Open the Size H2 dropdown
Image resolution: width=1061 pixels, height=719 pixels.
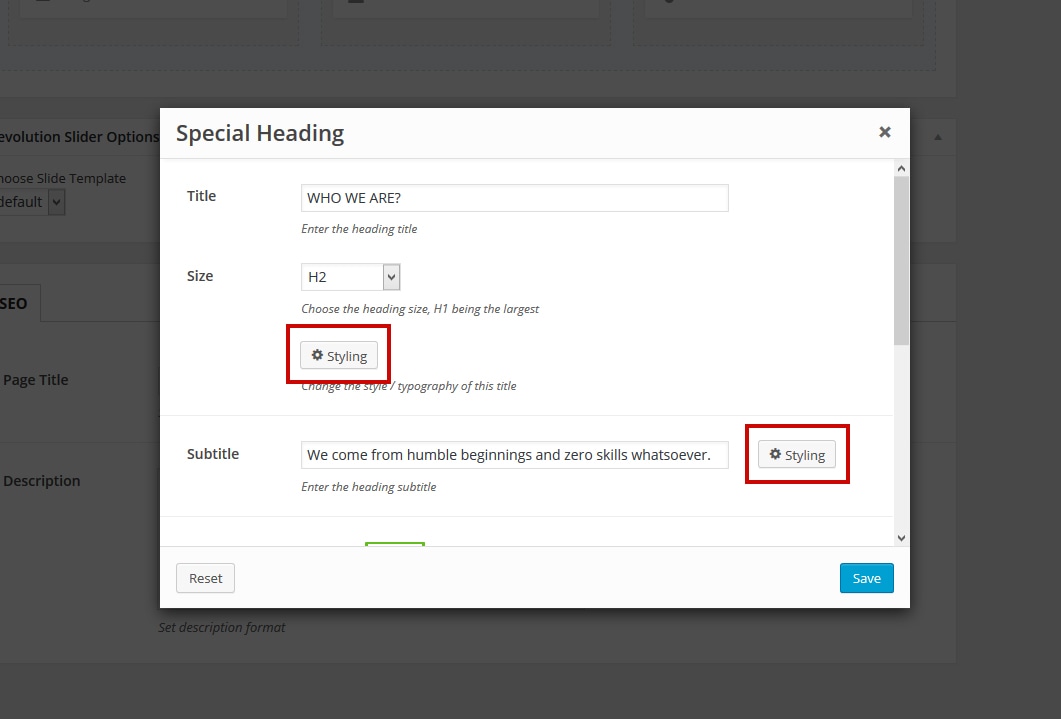tap(351, 277)
